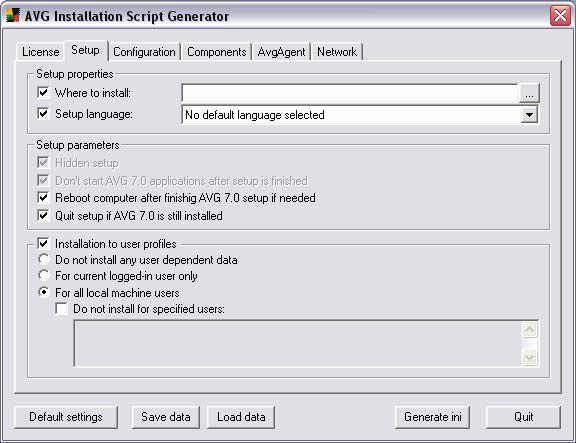
Task: Click the users list scroll up arrow
Action: pos(529,329)
